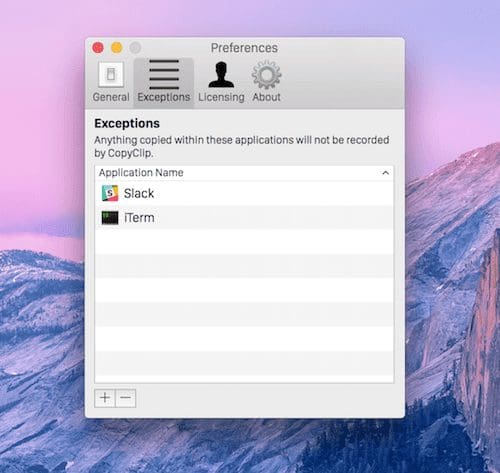500x473 pixels.
Task: Click the Slack app icon in list
Action: tap(110, 193)
